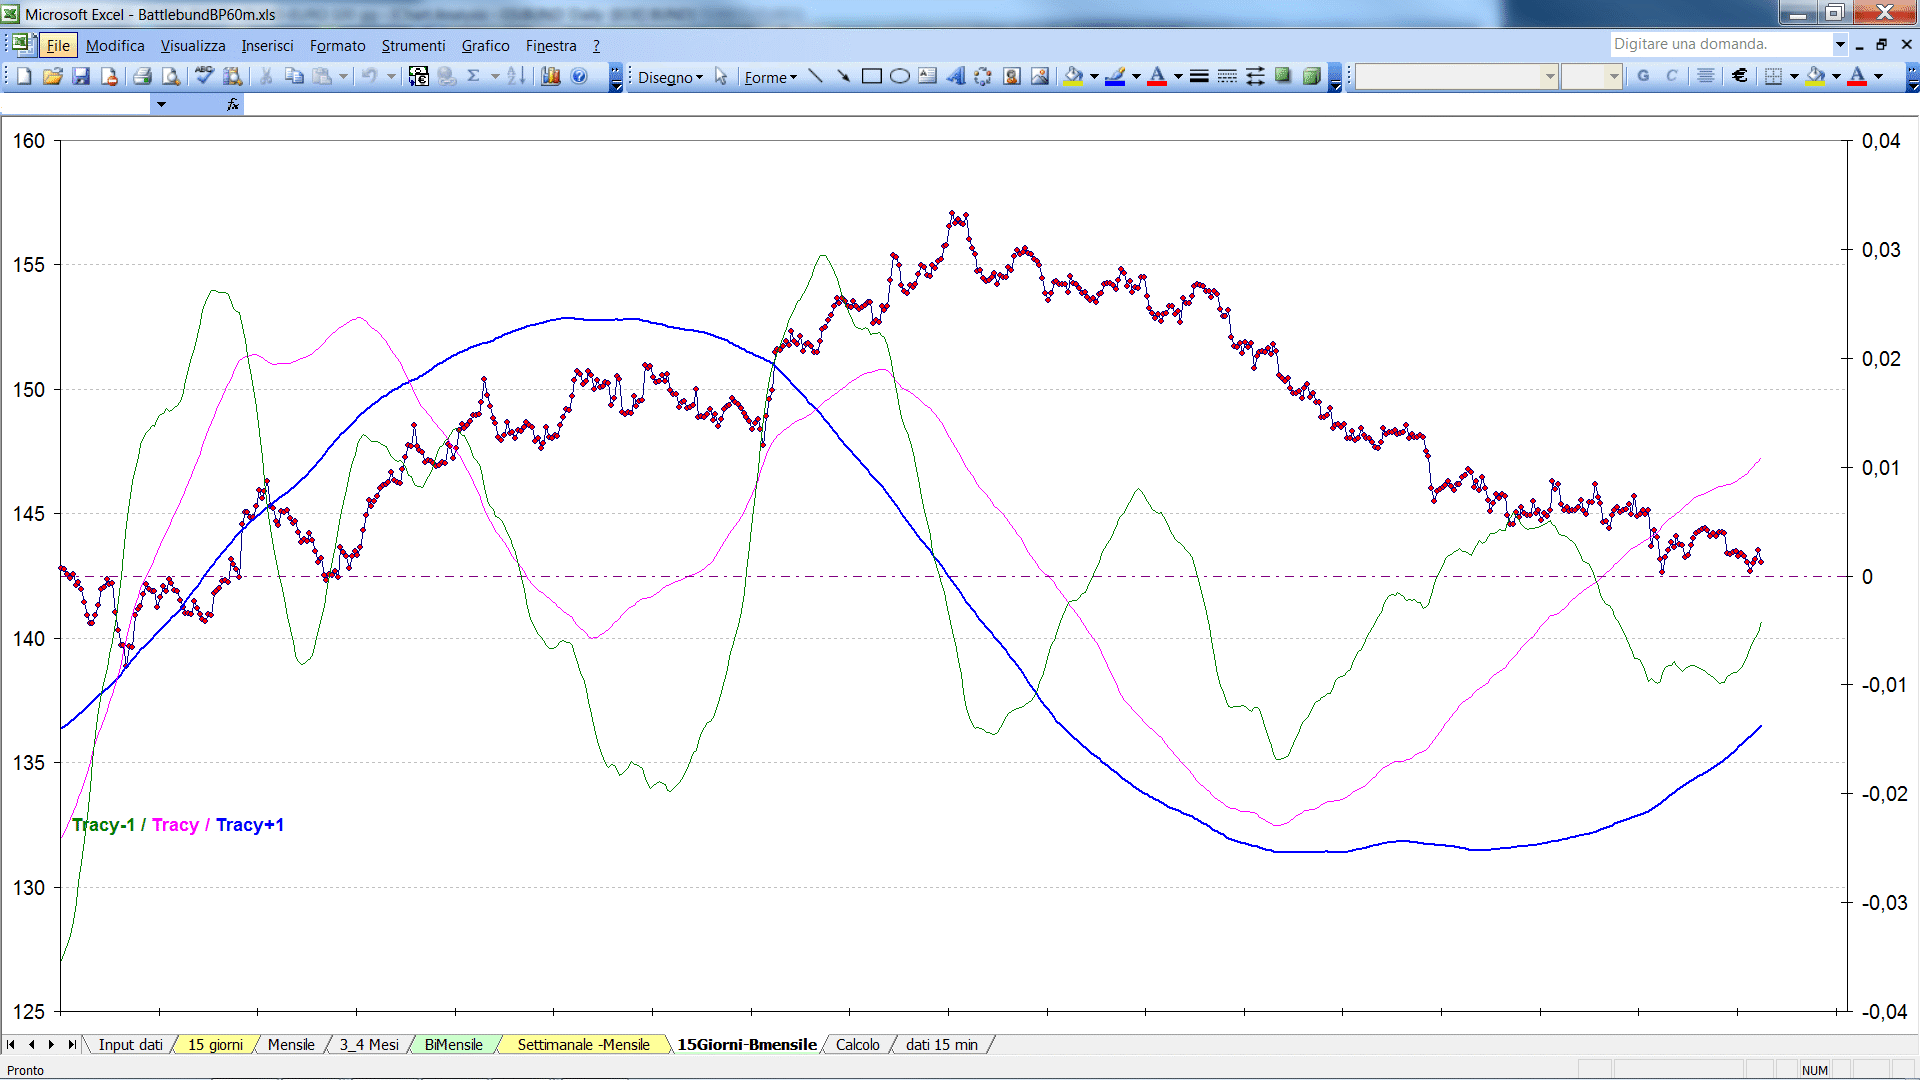Viewport: 1920px width, 1080px height.
Task: Click the Print icon
Action: [142, 76]
